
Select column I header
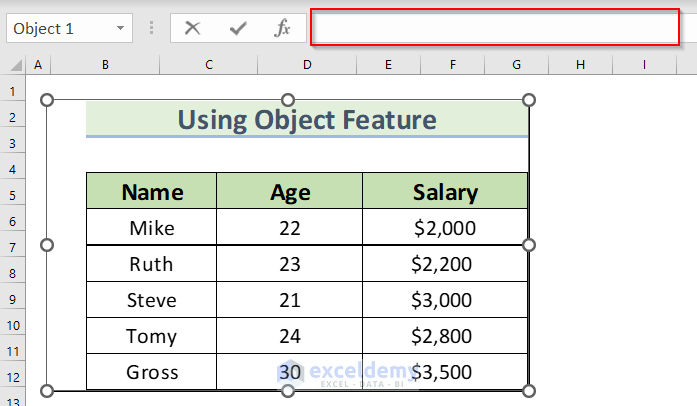click(644, 65)
